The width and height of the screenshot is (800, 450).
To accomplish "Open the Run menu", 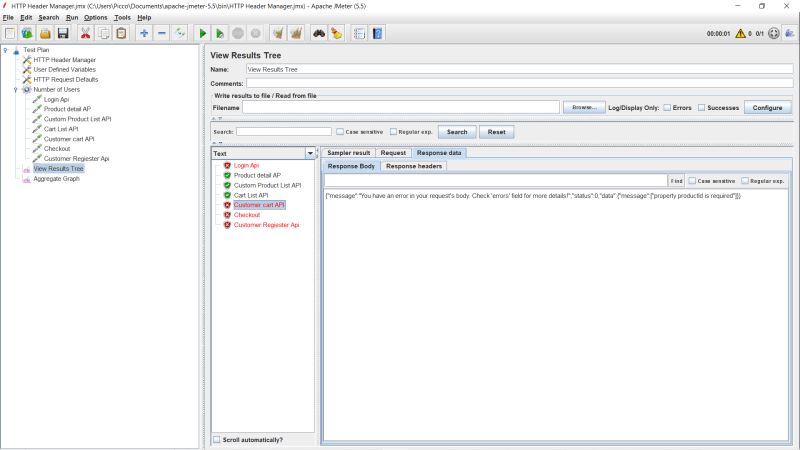I will pyautogui.click(x=72, y=17).
